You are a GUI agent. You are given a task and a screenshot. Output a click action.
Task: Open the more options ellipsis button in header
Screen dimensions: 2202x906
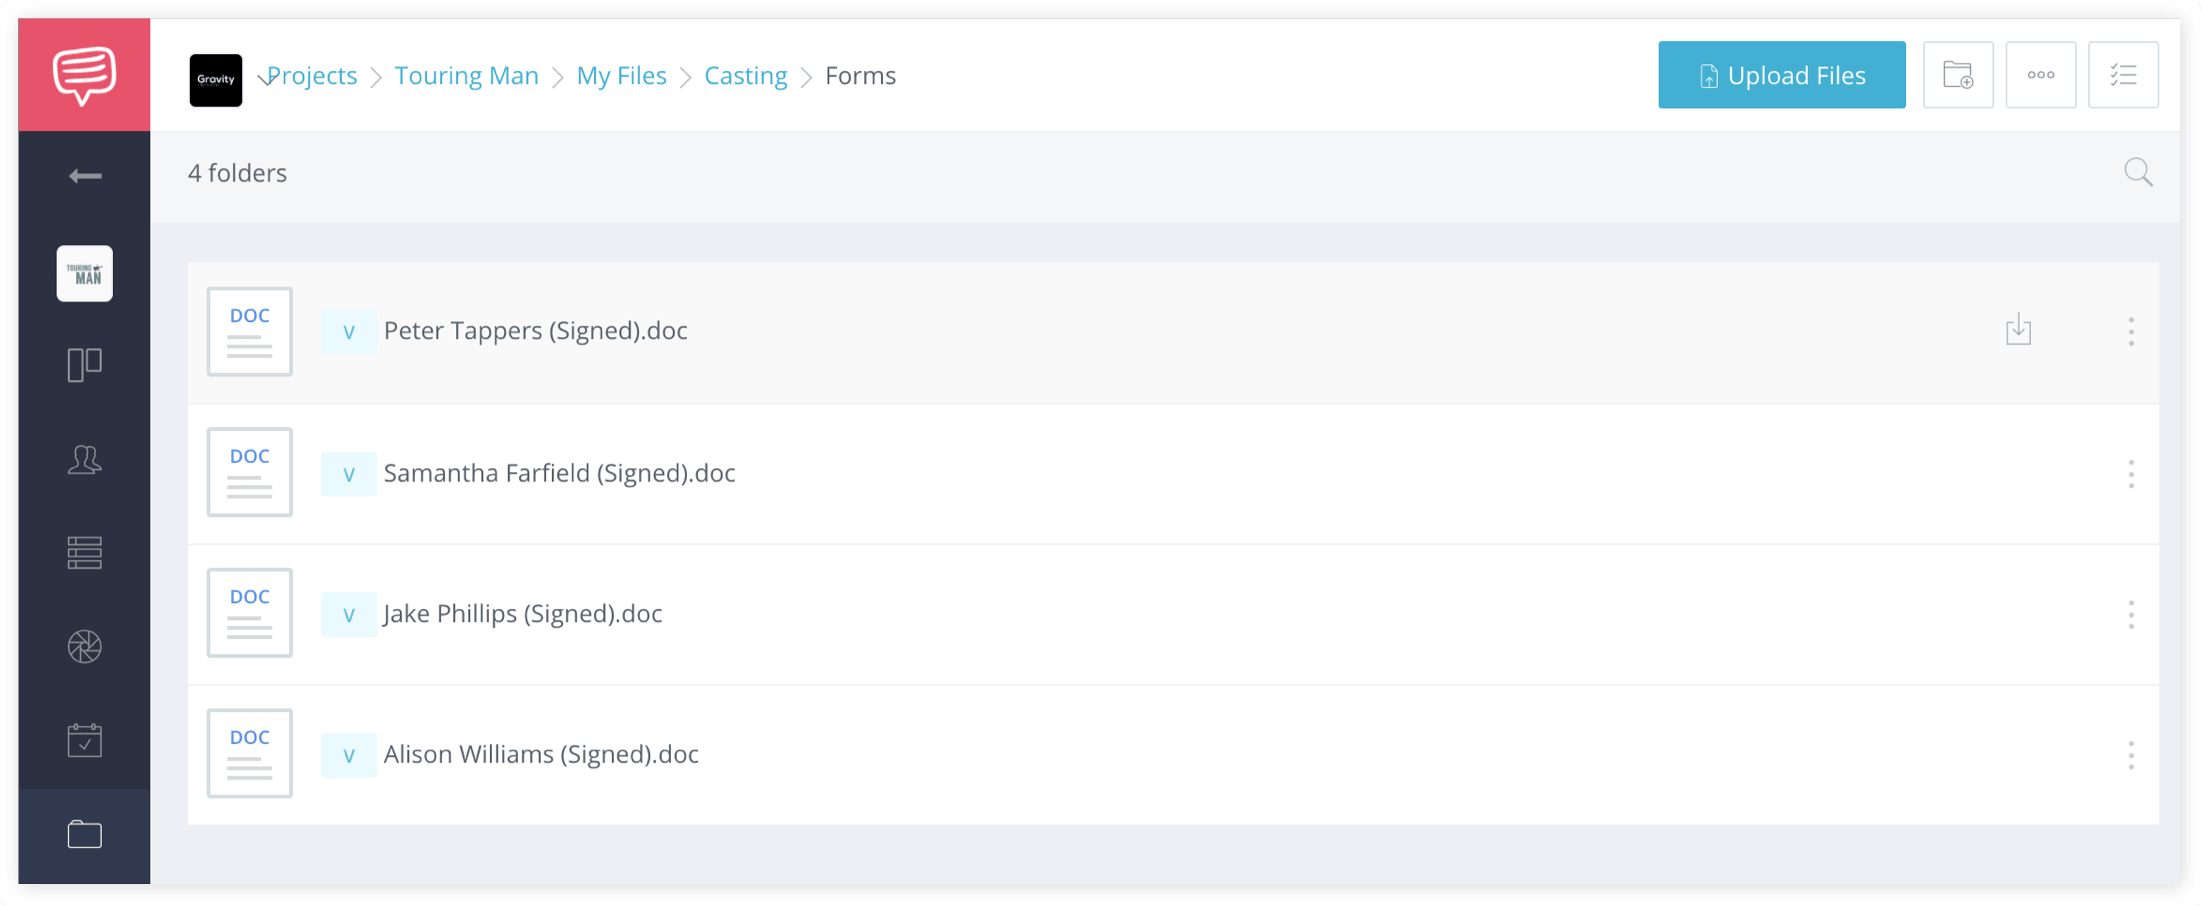(x=2040, y=75)
